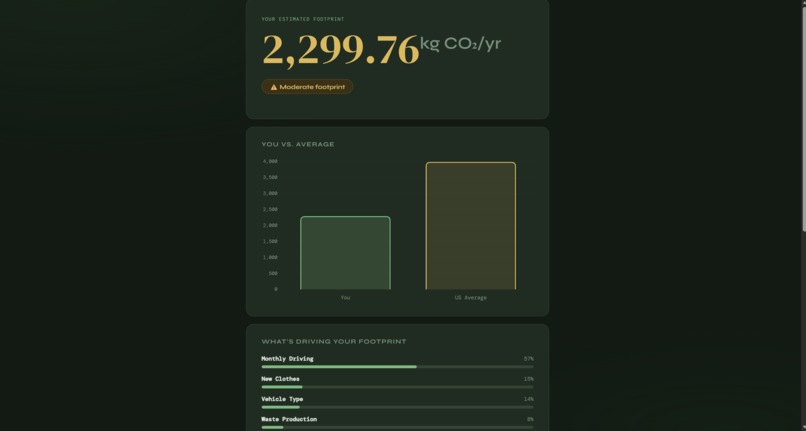This screenshot has width=806, height=431.
Task: Click the Vehicle Type progress bar
Action: point(397,407)
